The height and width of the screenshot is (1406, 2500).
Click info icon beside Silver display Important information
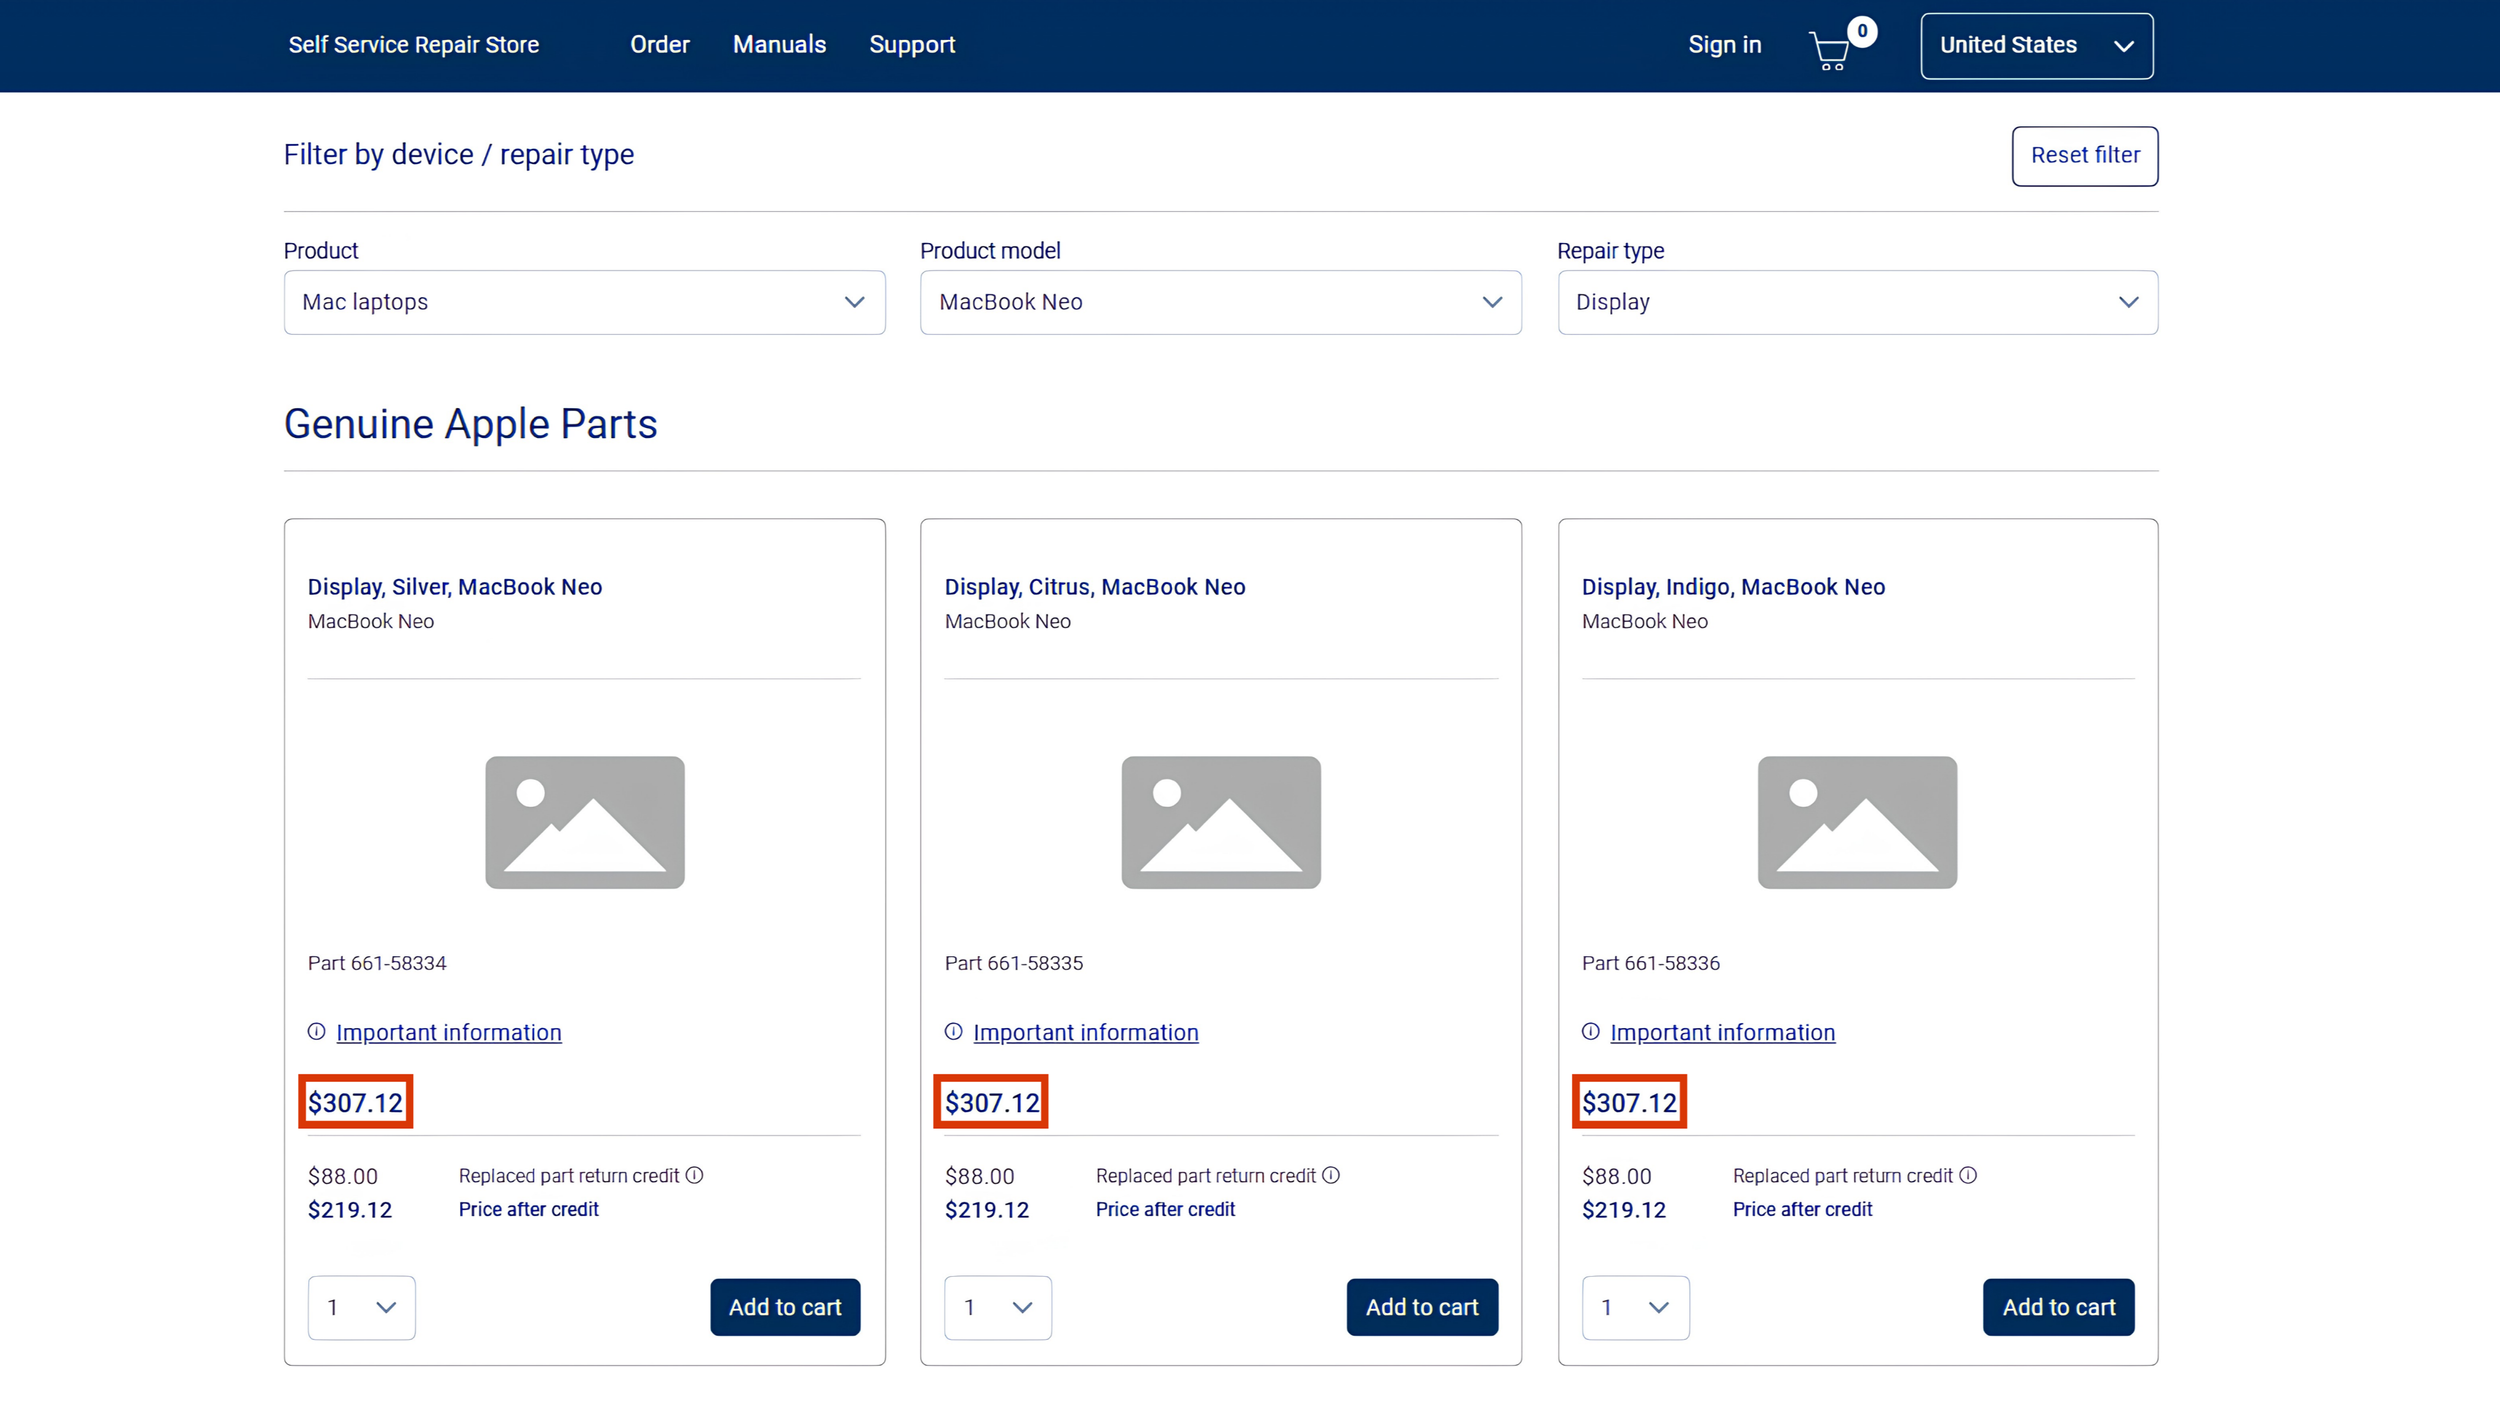point(317,1031)
